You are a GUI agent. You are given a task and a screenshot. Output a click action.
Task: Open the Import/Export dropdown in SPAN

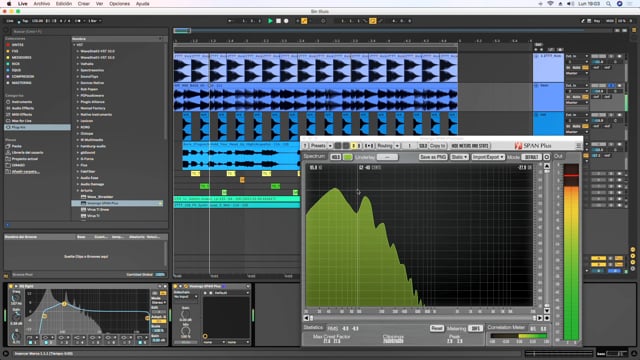coord(488,157)
